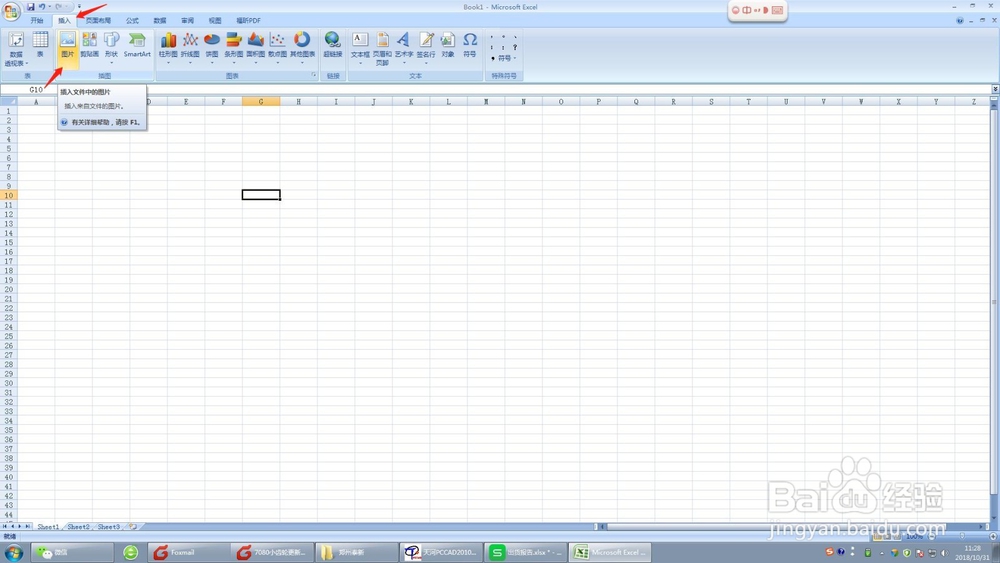This screenshot has height=563, width=1000.
Task: Insert a PivotTable (数据透视表)
Action: [16, 49]
